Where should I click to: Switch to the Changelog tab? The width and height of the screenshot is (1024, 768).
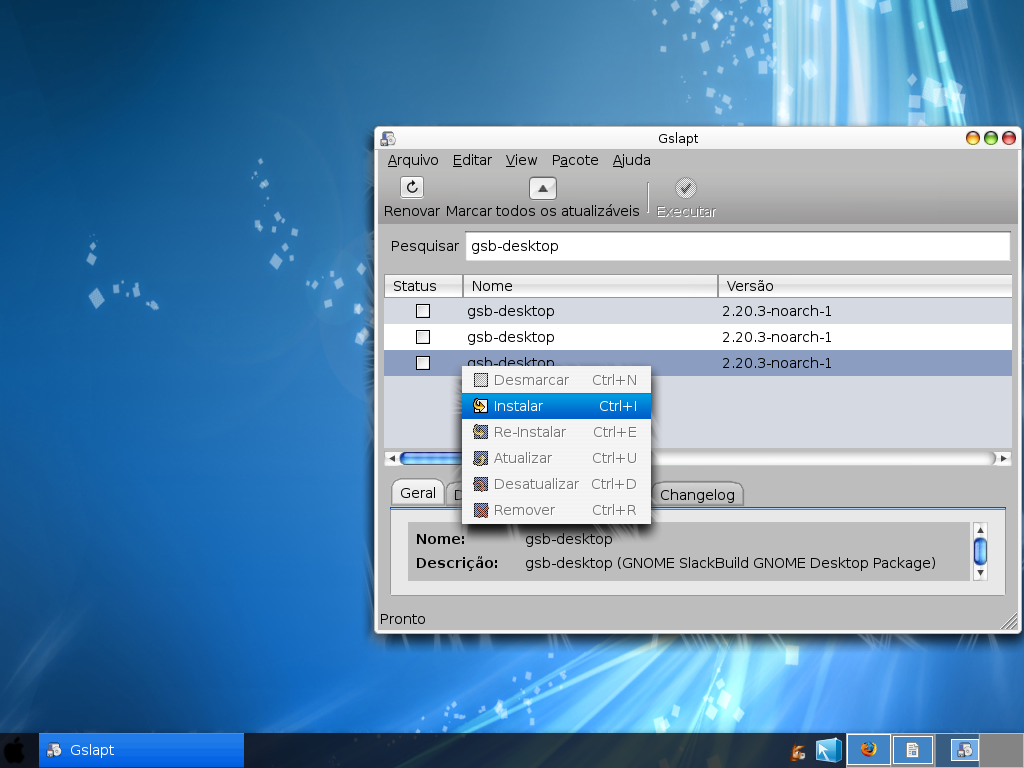click(697, 494)
